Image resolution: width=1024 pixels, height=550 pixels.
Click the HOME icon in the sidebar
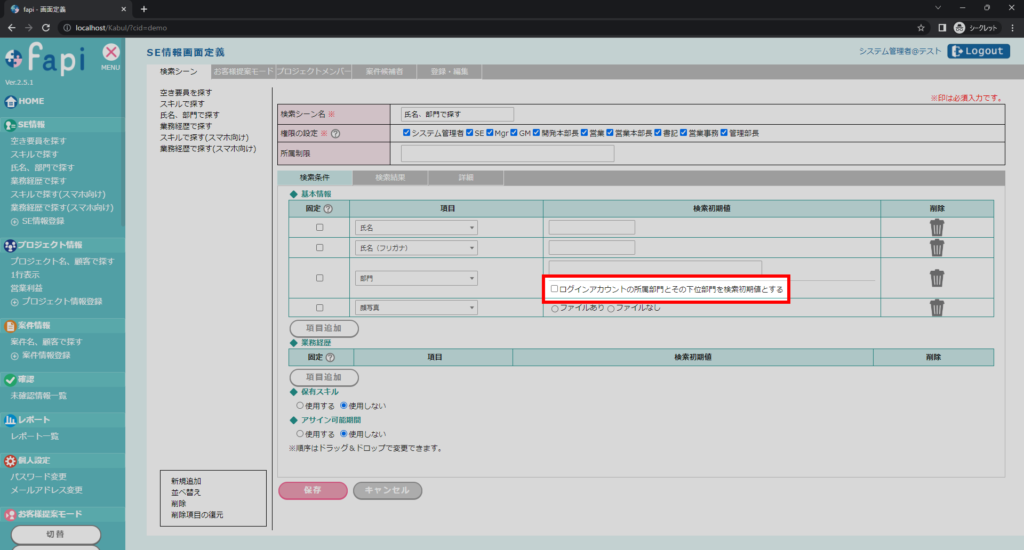point(11,101)
